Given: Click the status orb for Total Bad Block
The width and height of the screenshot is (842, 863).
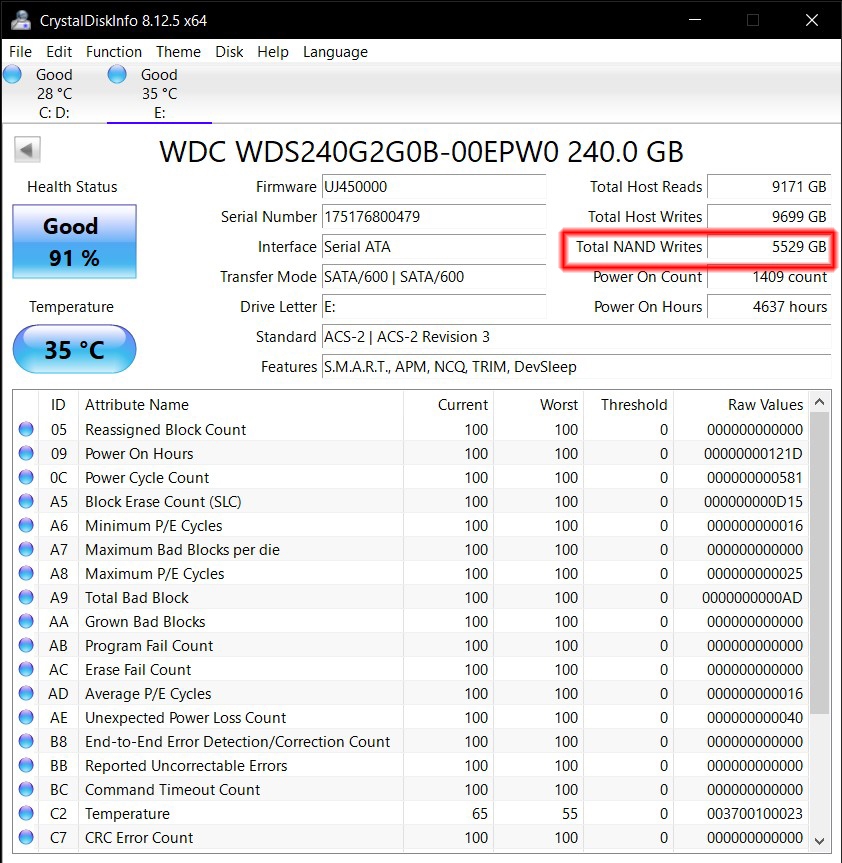Looking at the screenshot, I should pyautogui.click(x=26, y=597).
